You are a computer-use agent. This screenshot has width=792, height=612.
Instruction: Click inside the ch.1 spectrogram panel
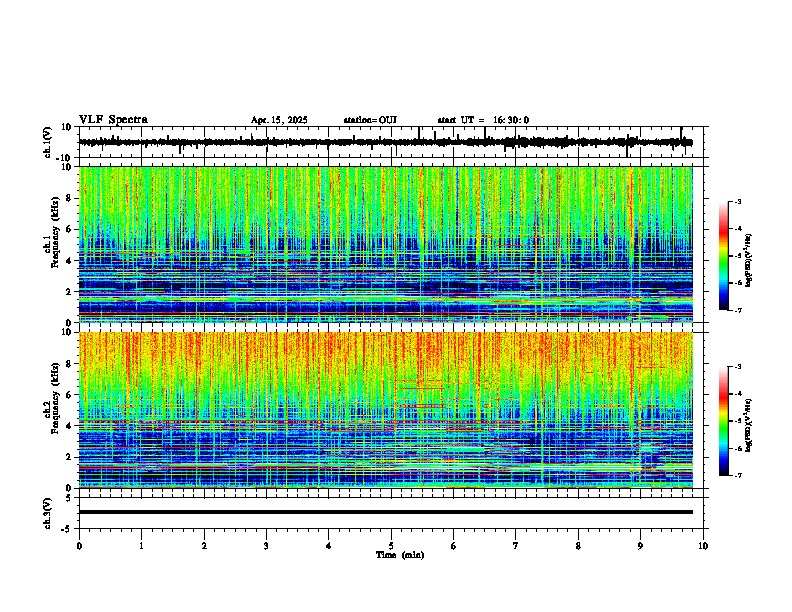click(386, 244)
